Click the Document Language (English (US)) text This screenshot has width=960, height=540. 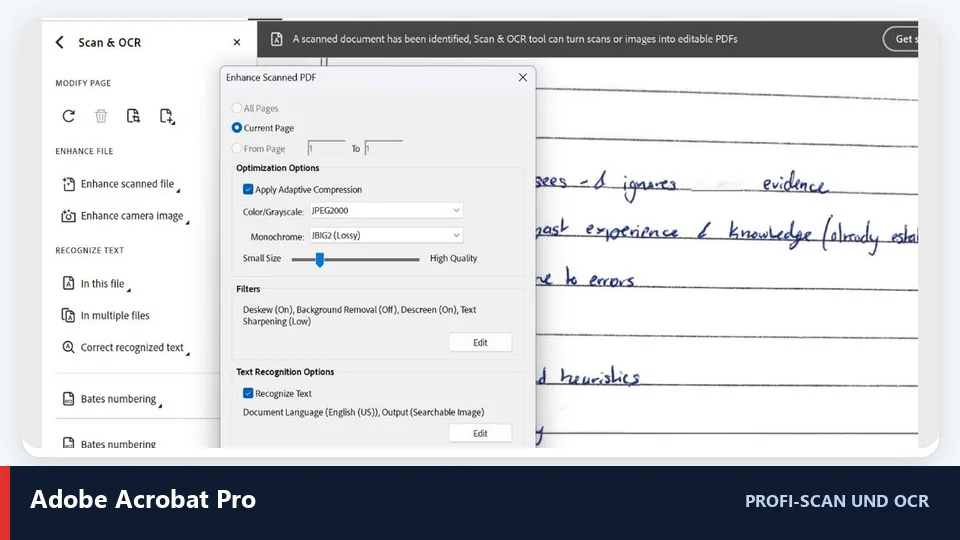(x=311, y=412)
